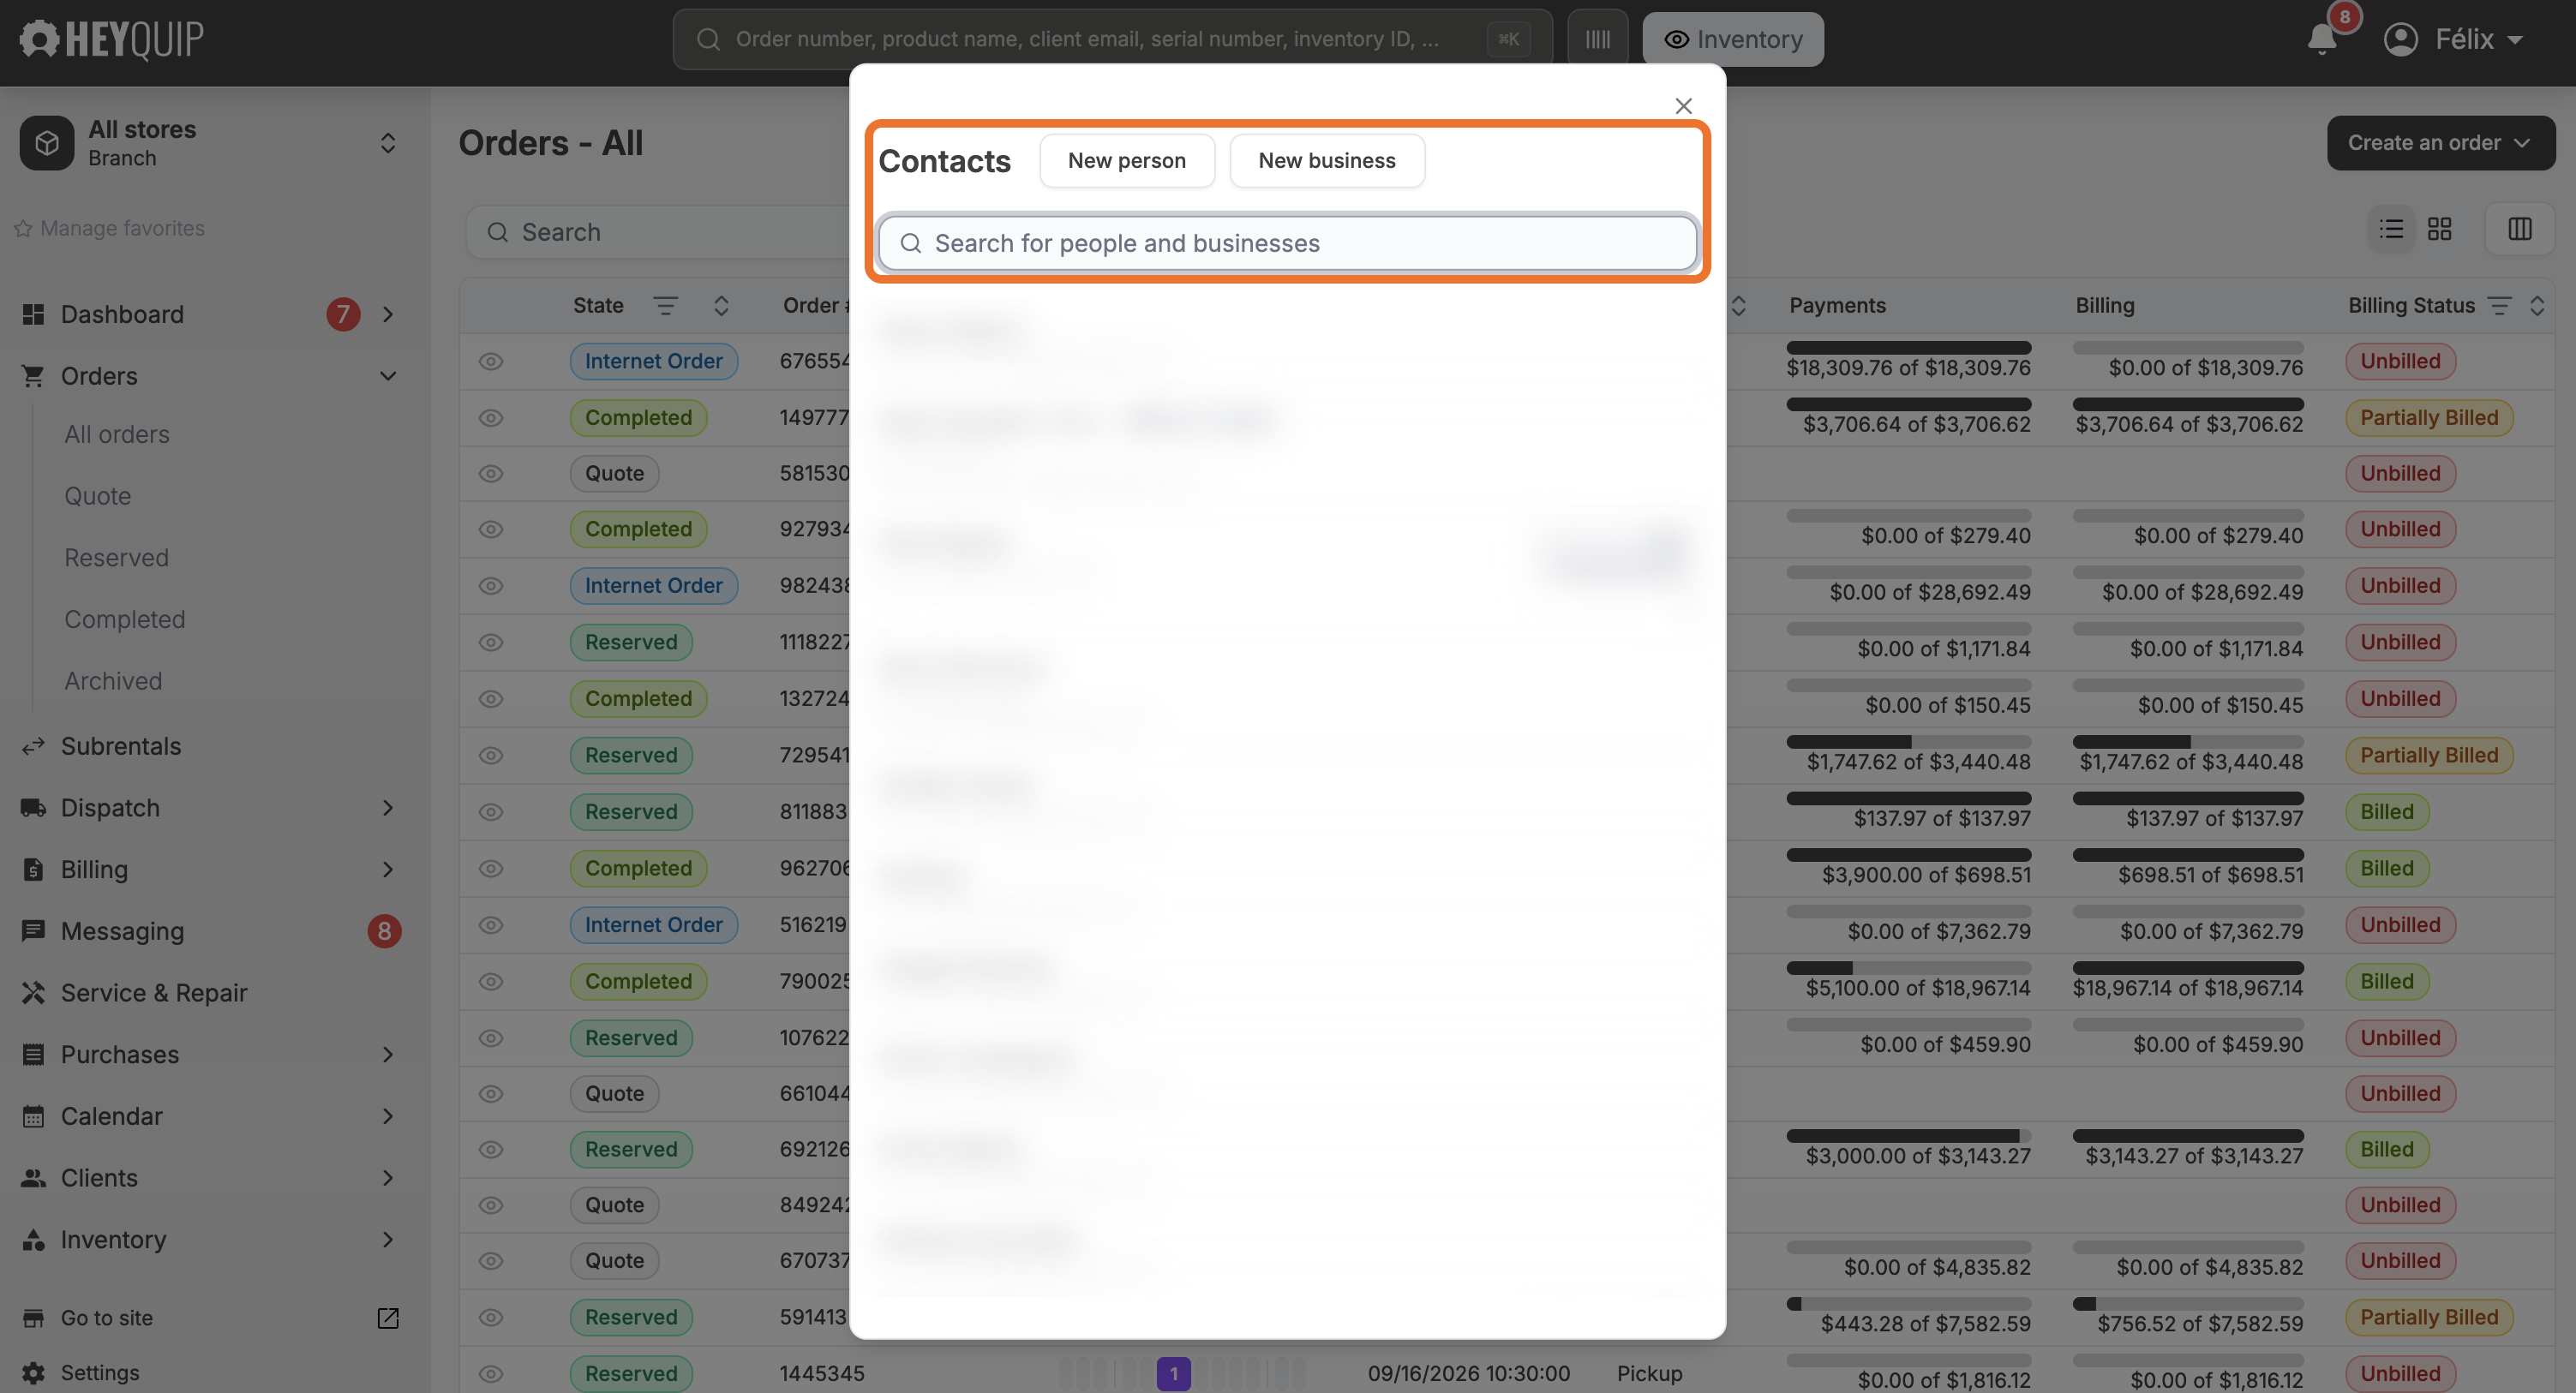Click billing progress bar $756.52 of $7,582.59
The height and width of the screenshot is (1393, 2576).
[x=2188, y=1305]
